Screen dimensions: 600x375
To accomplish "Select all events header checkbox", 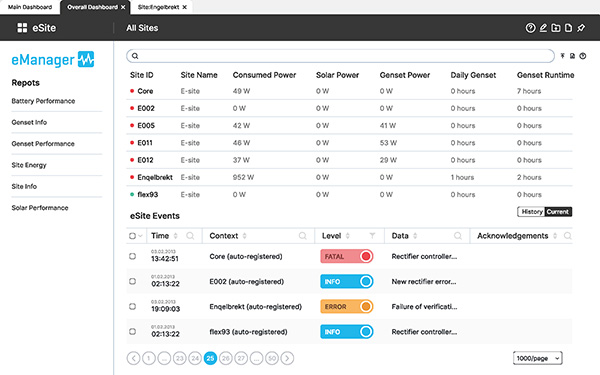I will (x=132, y=236).
